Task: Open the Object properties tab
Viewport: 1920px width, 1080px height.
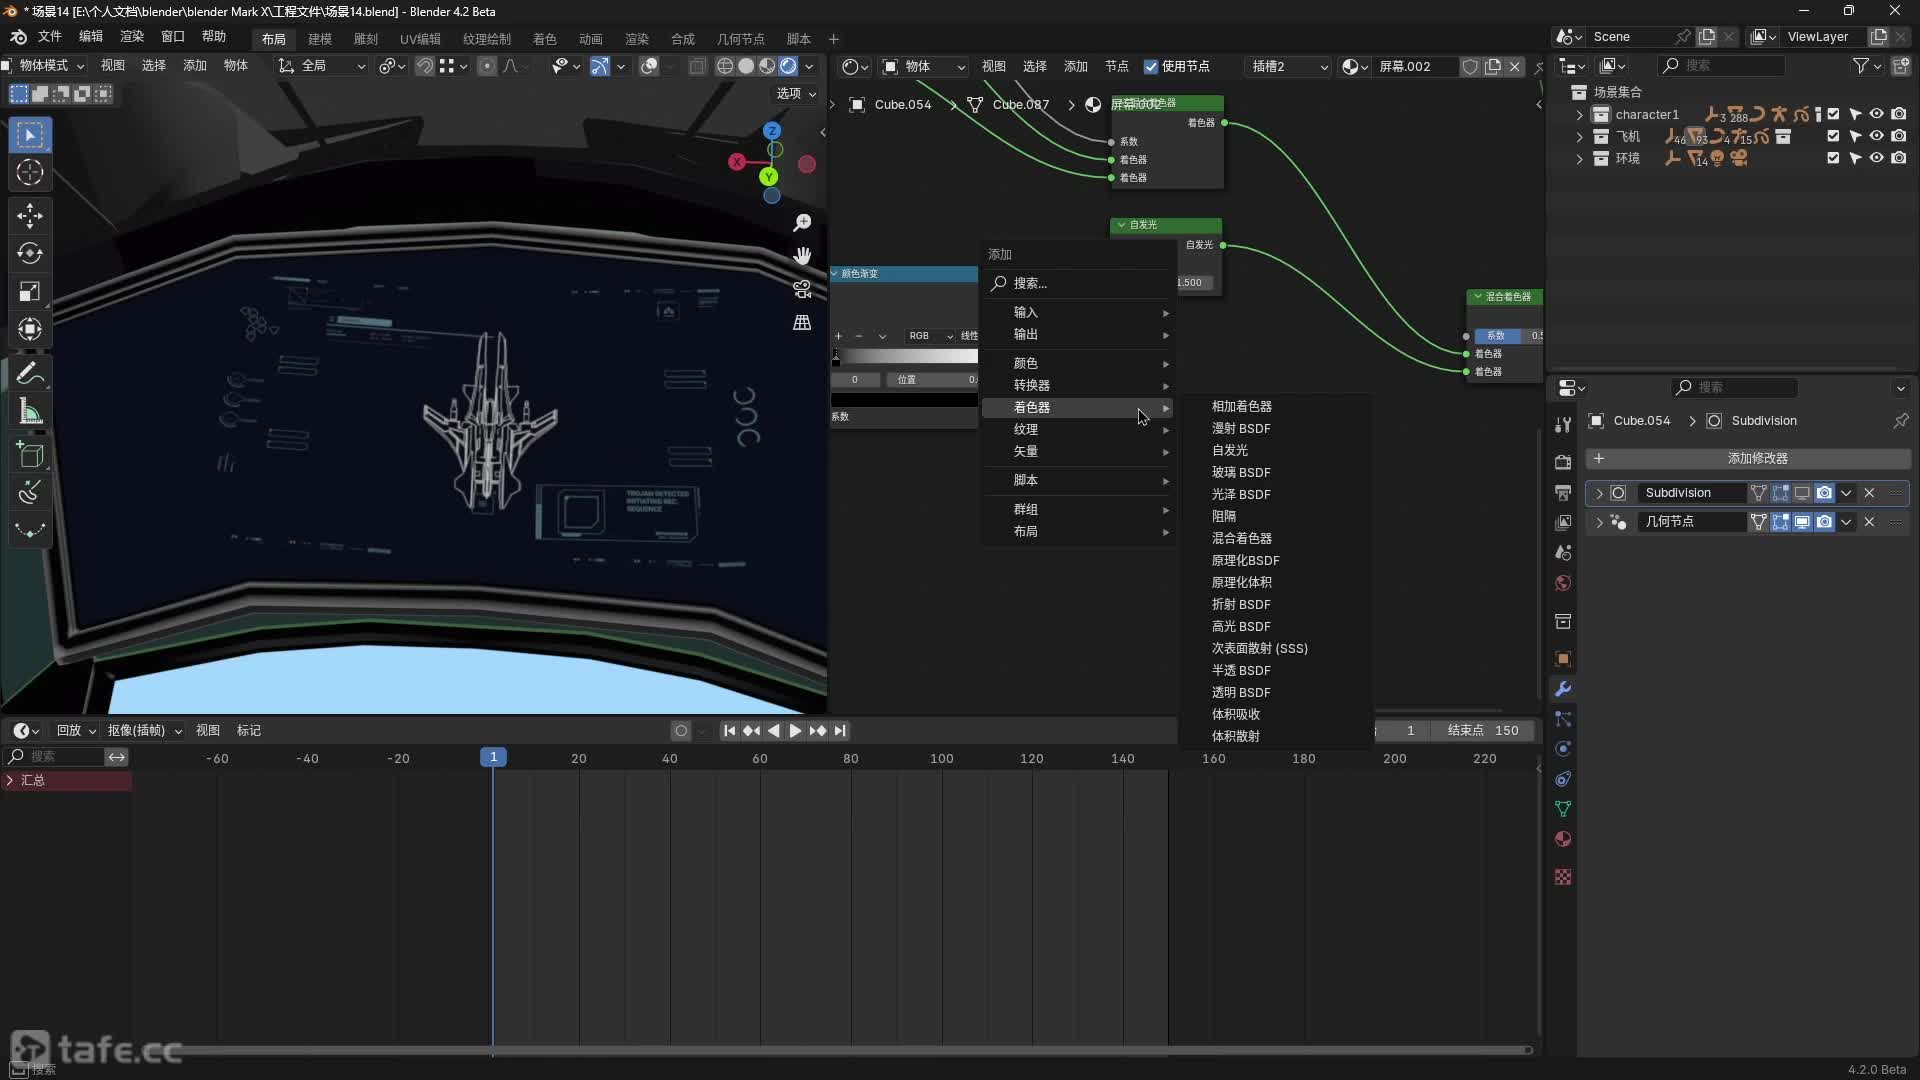Action: click(x=1563, y=659)
